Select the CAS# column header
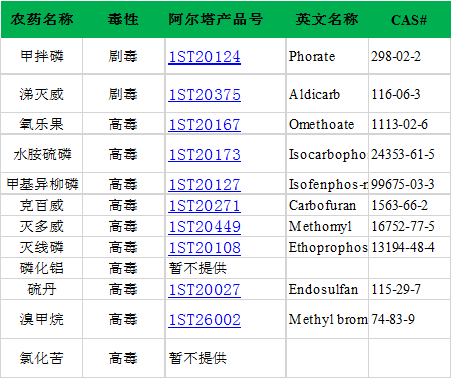 [409, 20]
